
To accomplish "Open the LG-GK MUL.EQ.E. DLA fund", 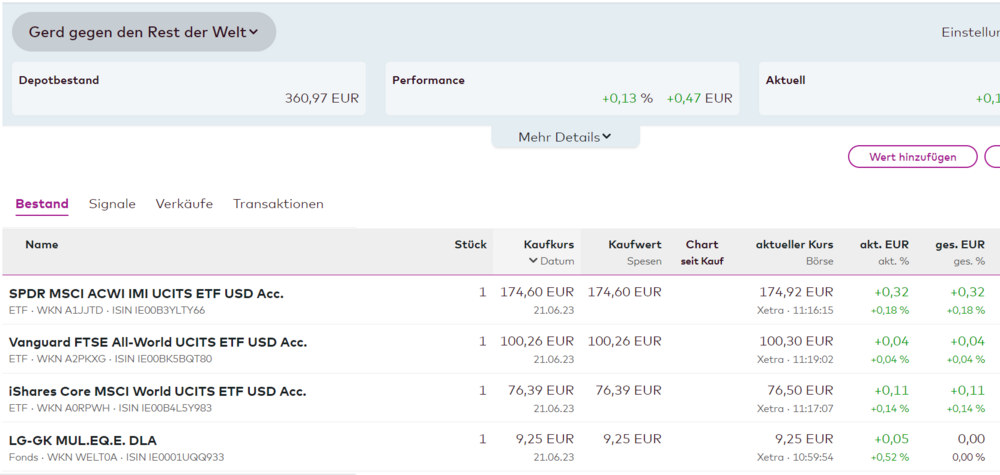I will 83,440.
